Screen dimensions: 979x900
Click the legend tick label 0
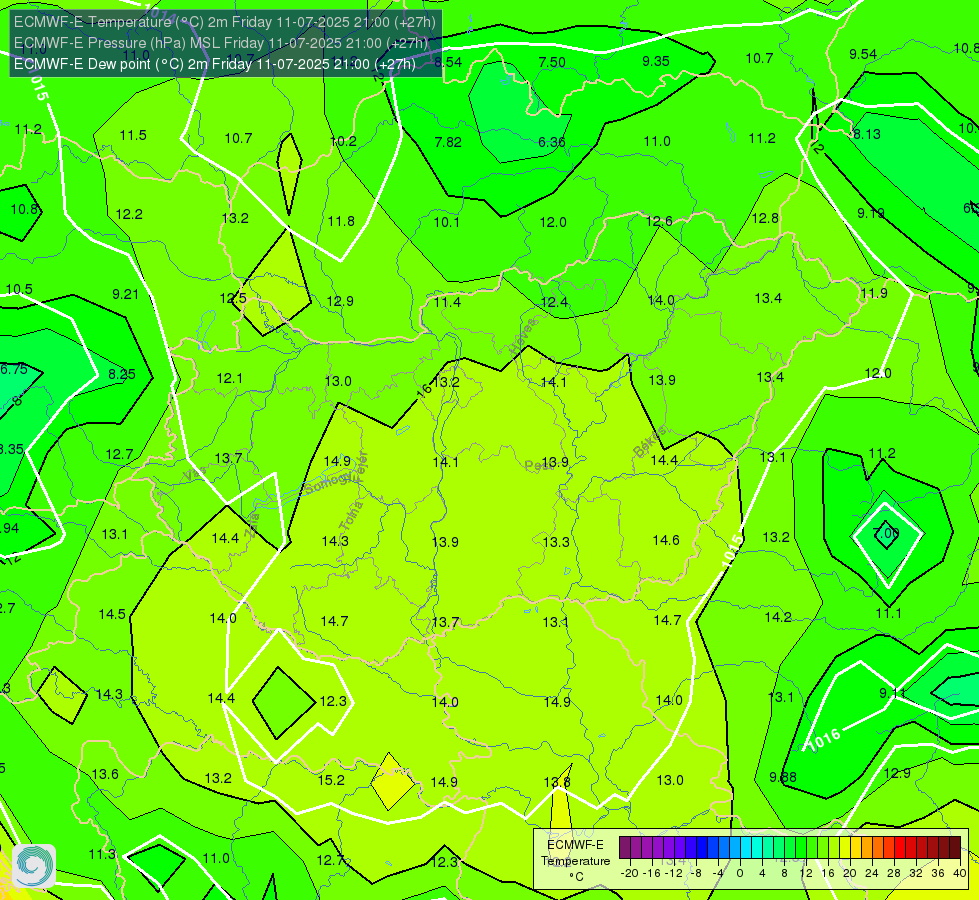click(x=740, y=873)
